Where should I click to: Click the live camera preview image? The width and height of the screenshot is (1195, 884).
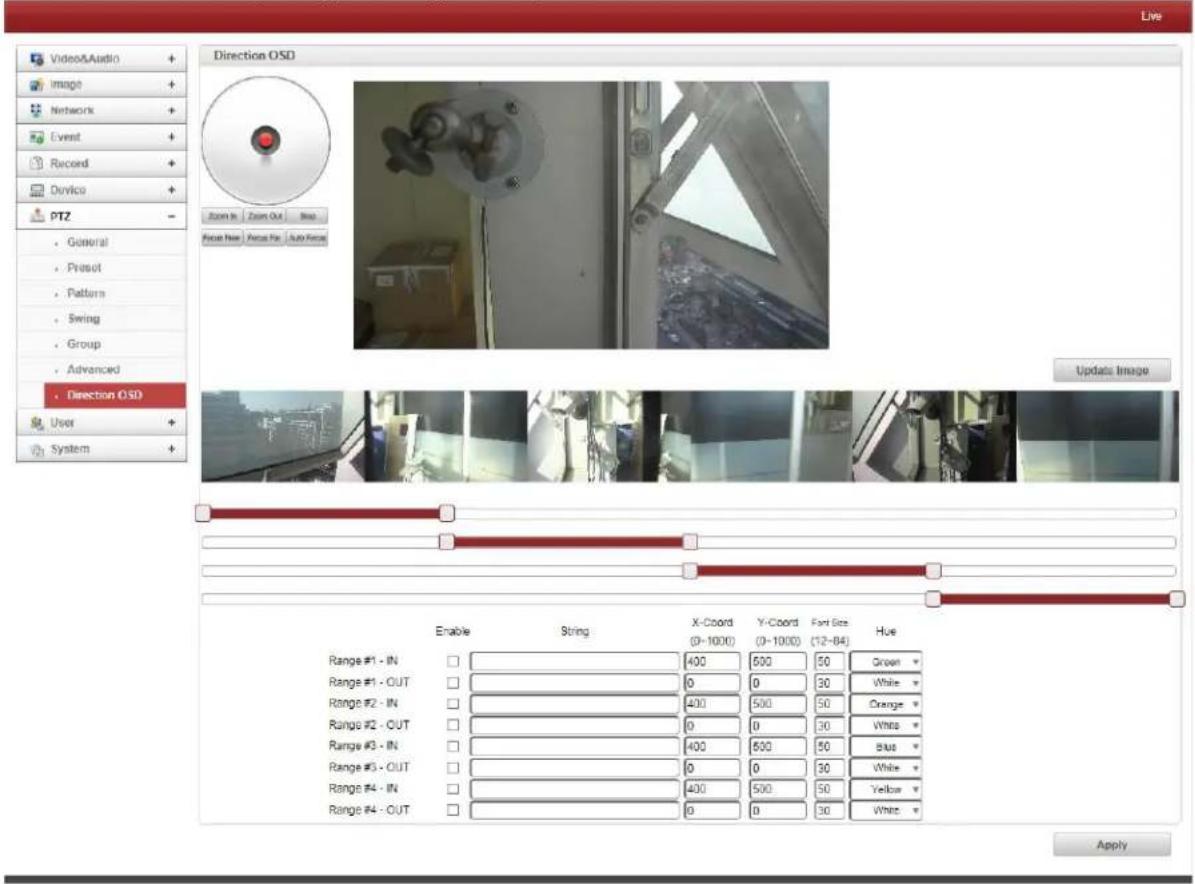coord(591,215)
